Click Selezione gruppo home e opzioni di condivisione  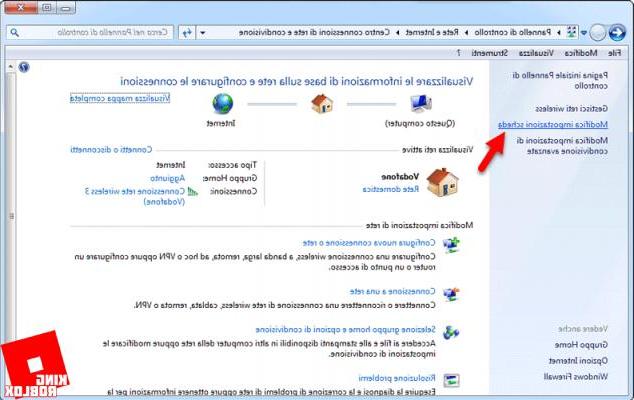(x=345, y=330)
